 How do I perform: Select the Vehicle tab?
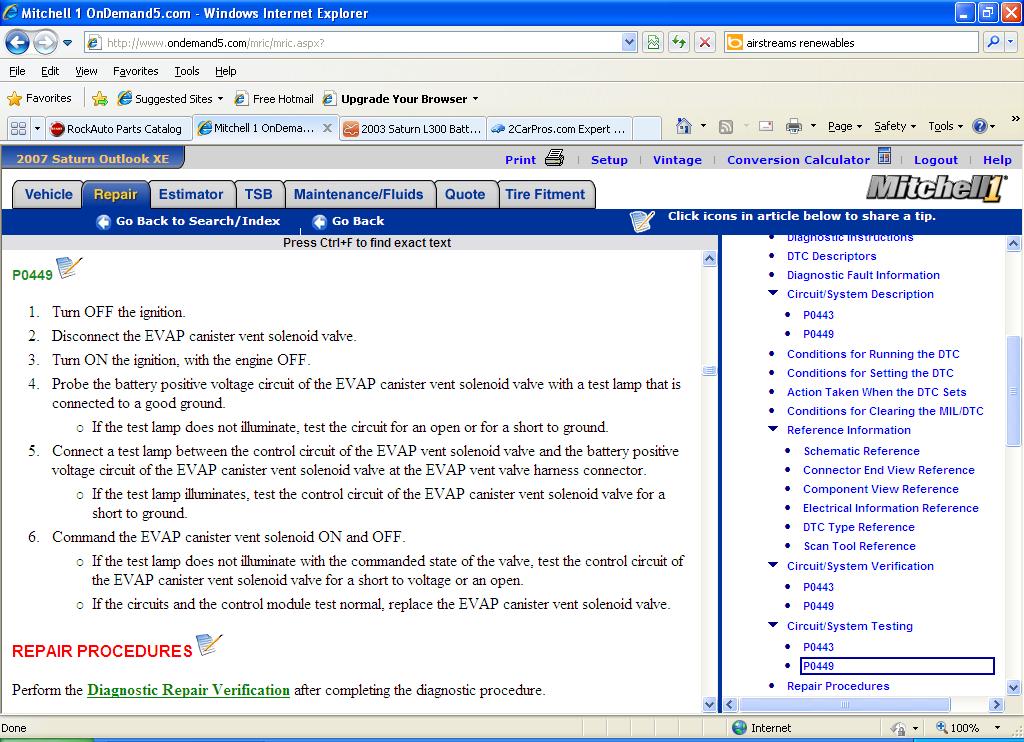point(48,195)
